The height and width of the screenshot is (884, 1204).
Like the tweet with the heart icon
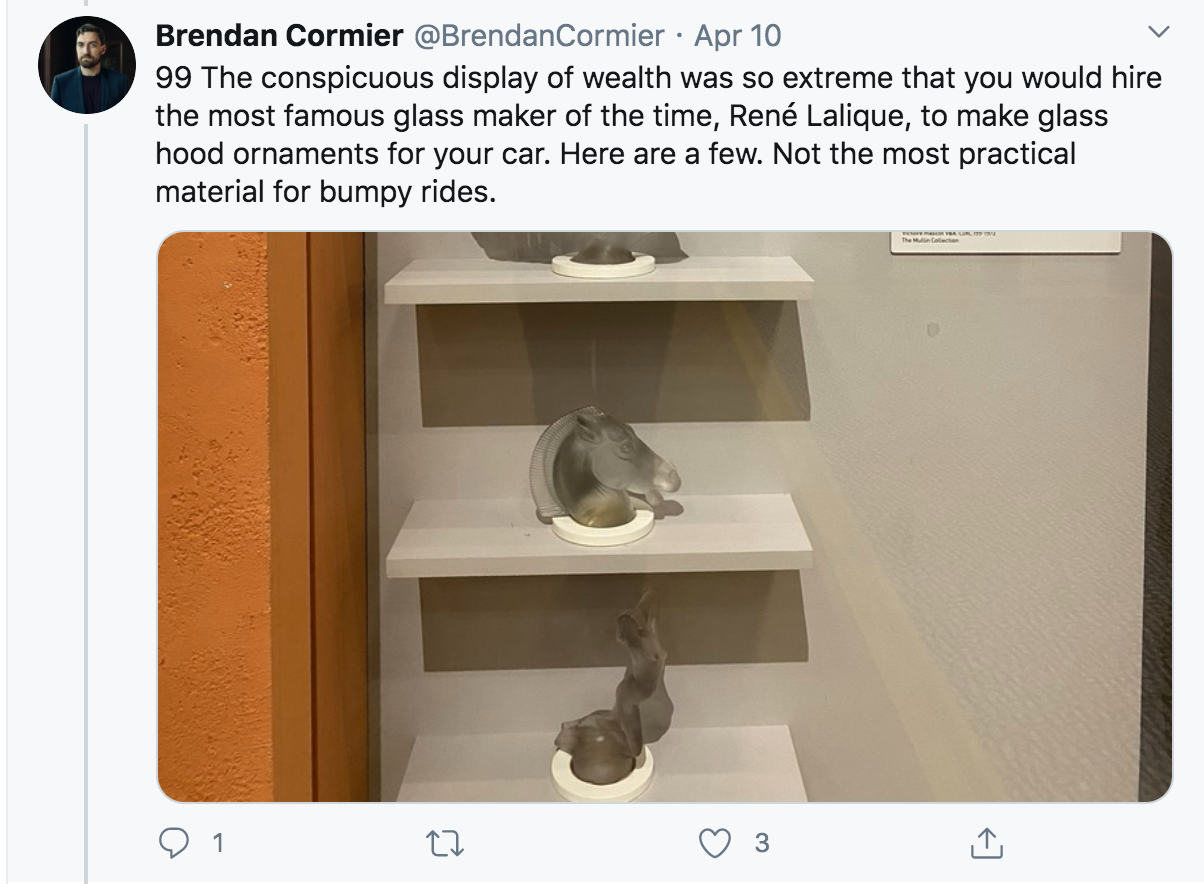(x=714, y=843)
